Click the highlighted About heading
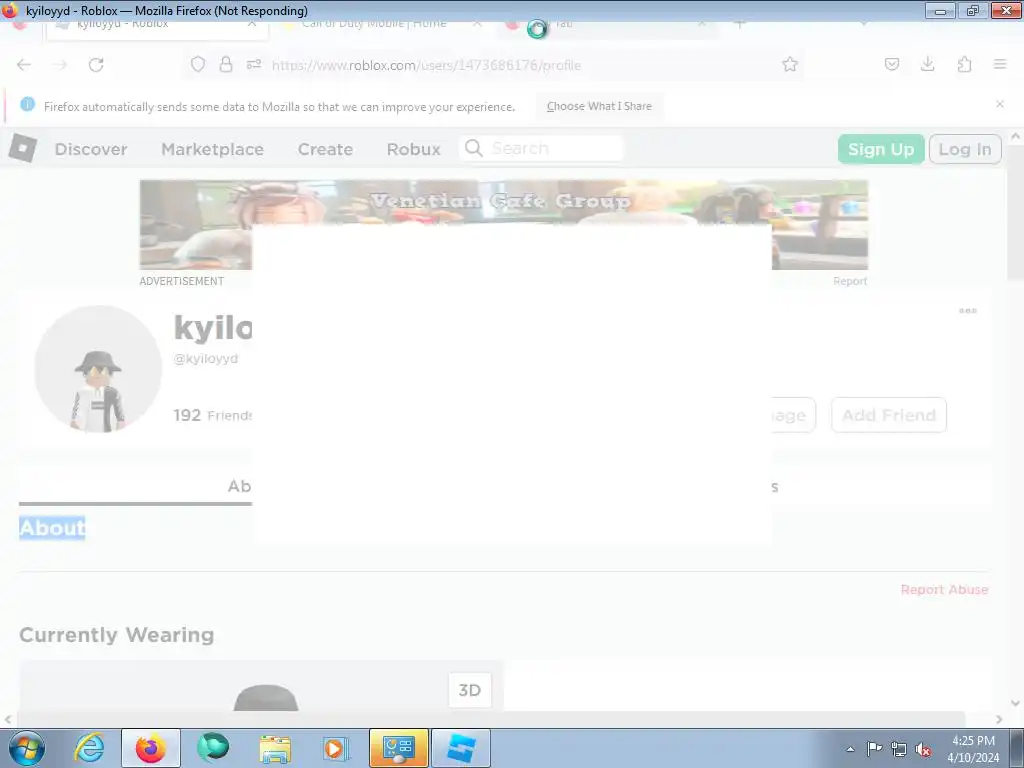Viewport: 1024px width, 768px height. [52, 528]
